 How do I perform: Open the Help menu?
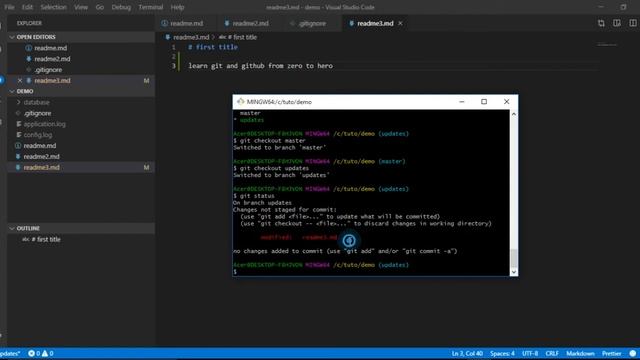(x=177, y=7)
